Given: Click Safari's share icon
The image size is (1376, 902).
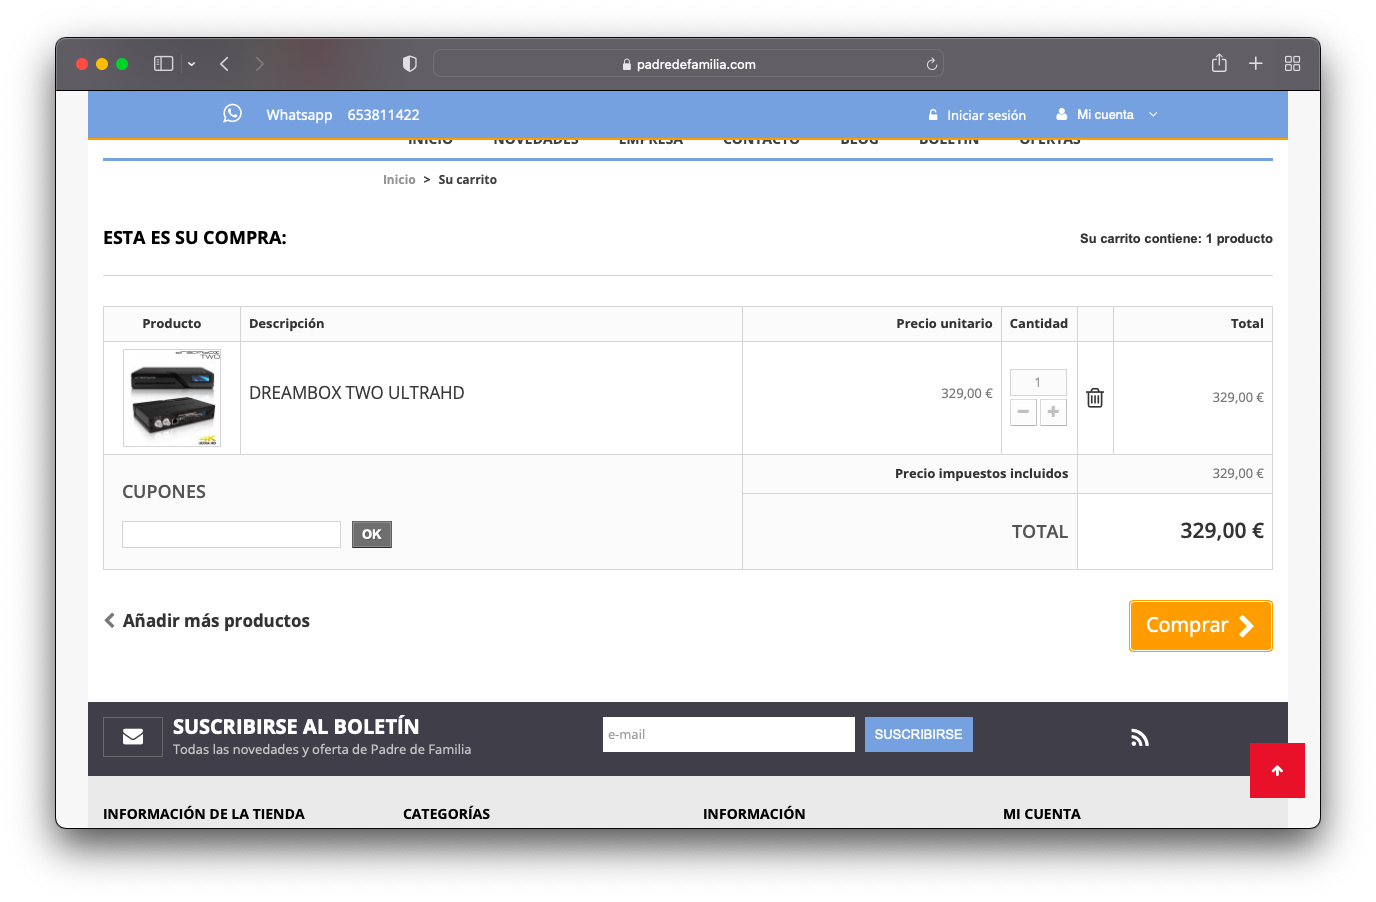Looking at the screenshot, I should 1219,64.
